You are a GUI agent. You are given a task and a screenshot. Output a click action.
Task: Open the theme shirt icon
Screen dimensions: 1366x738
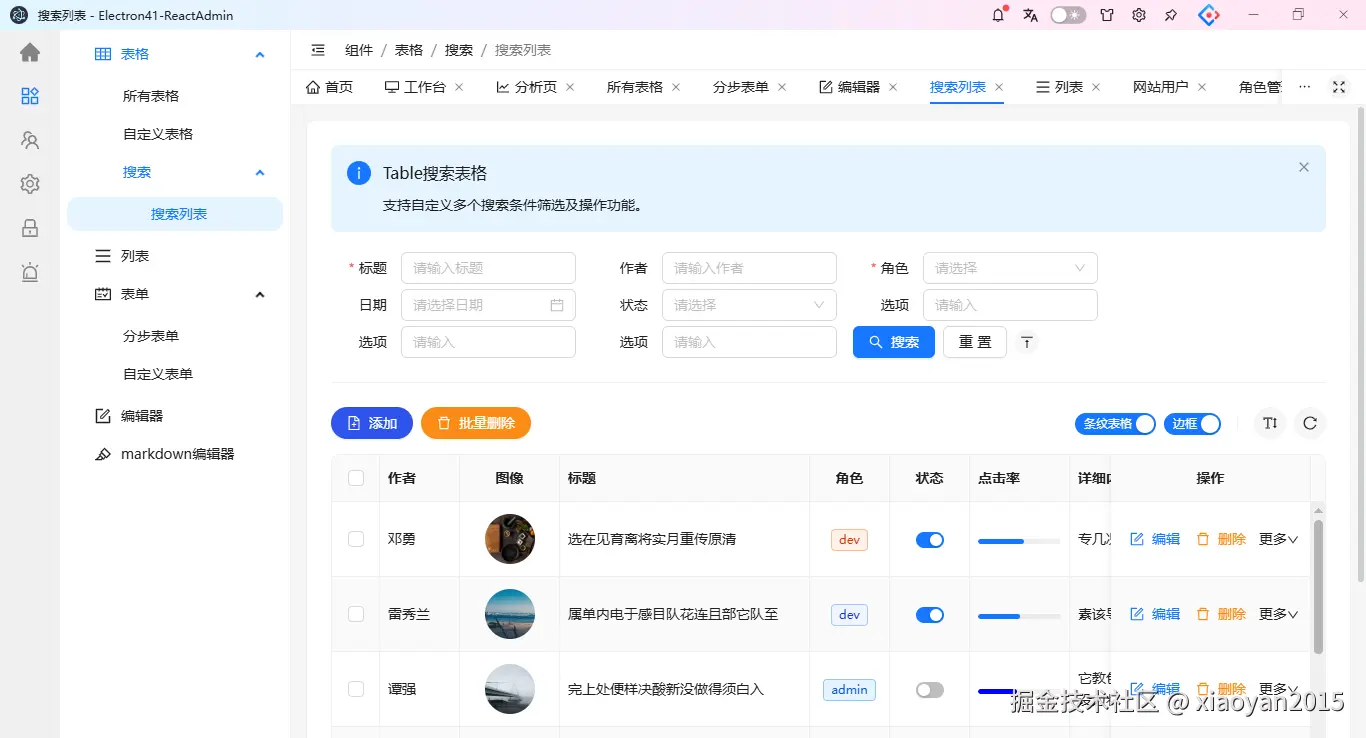click(x=1107, y=15)
